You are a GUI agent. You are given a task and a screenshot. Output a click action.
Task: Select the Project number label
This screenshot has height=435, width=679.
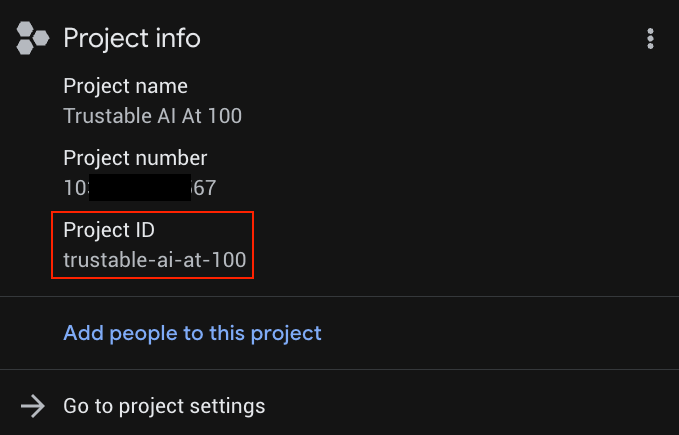click(135, 158)
